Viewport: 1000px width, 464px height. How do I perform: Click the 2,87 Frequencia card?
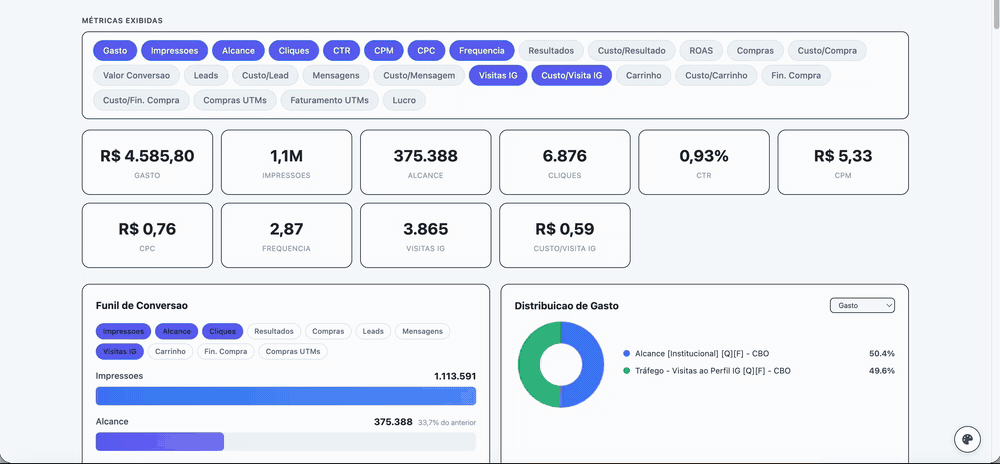[286, 235]
